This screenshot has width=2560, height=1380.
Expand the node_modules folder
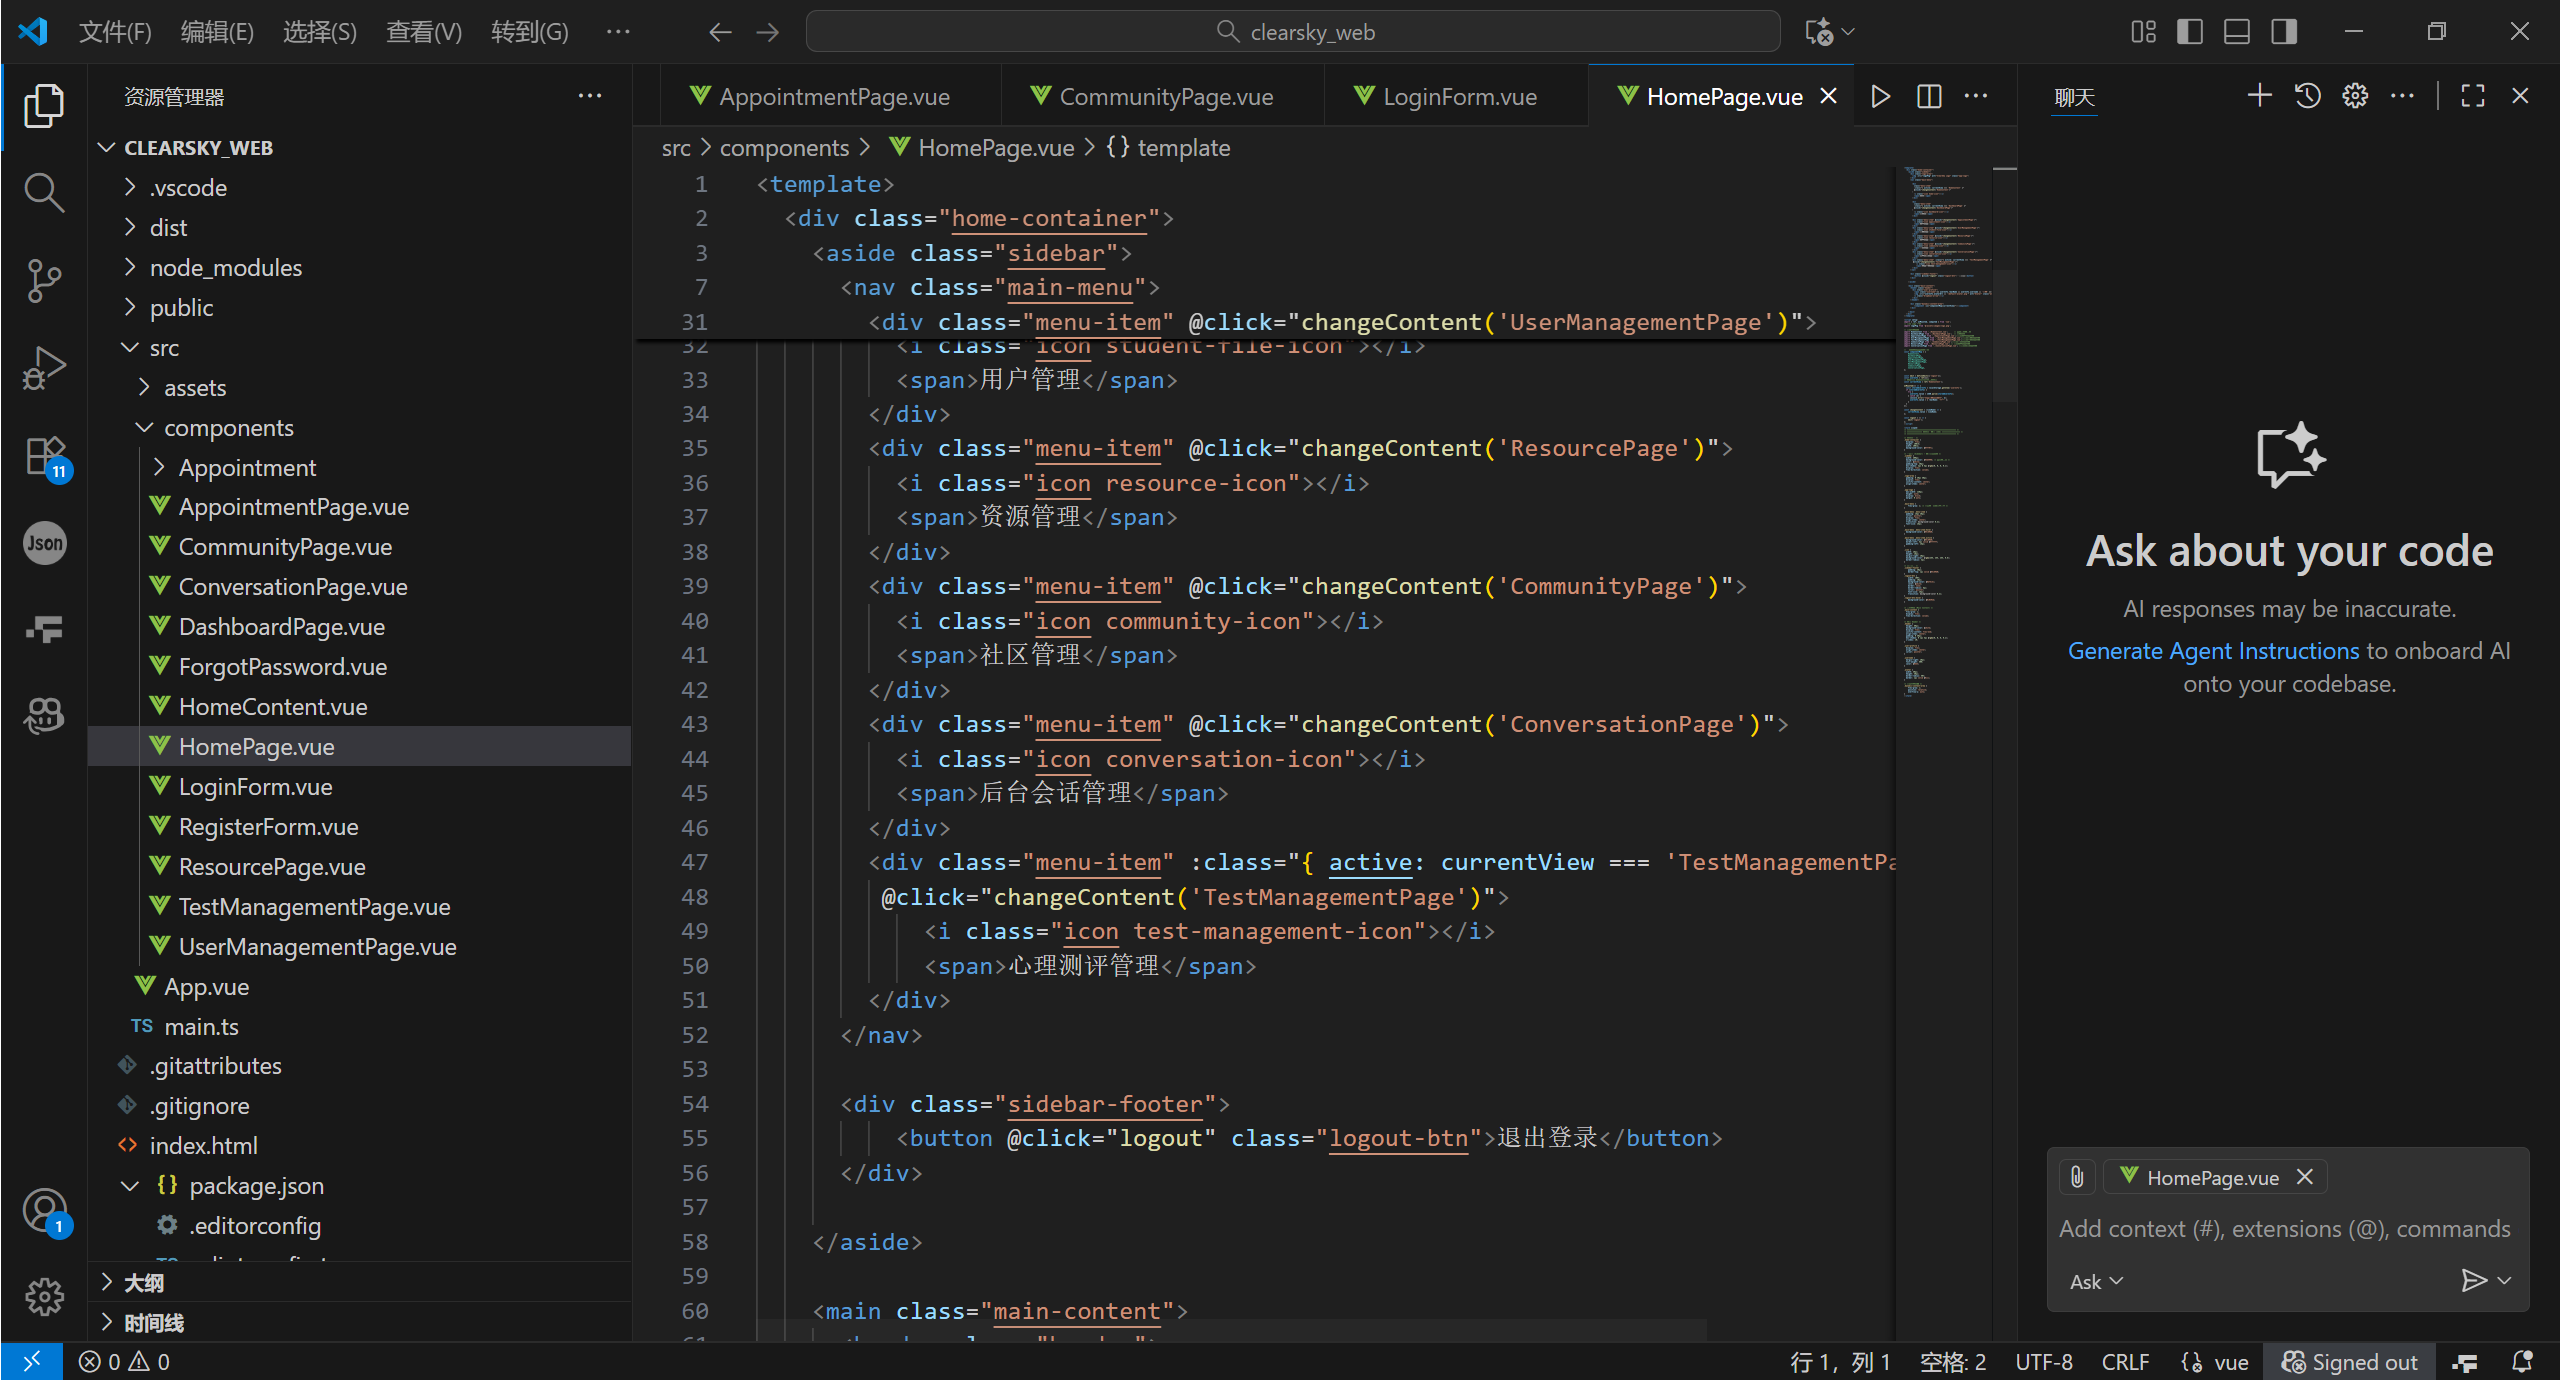pyautogui.click(x=225, y=268)
